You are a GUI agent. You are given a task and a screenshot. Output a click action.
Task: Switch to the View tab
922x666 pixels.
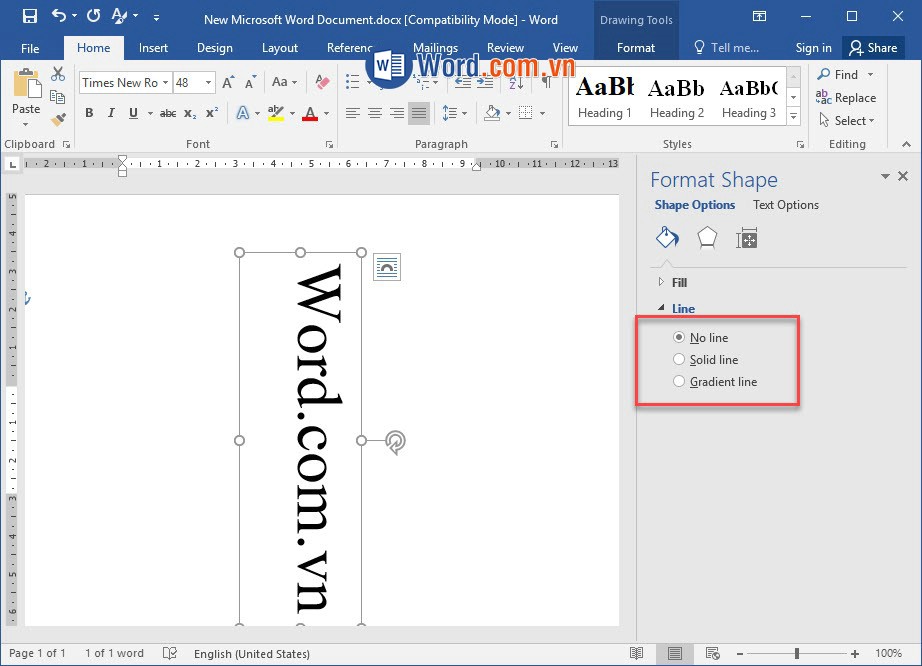click(565, 48)
